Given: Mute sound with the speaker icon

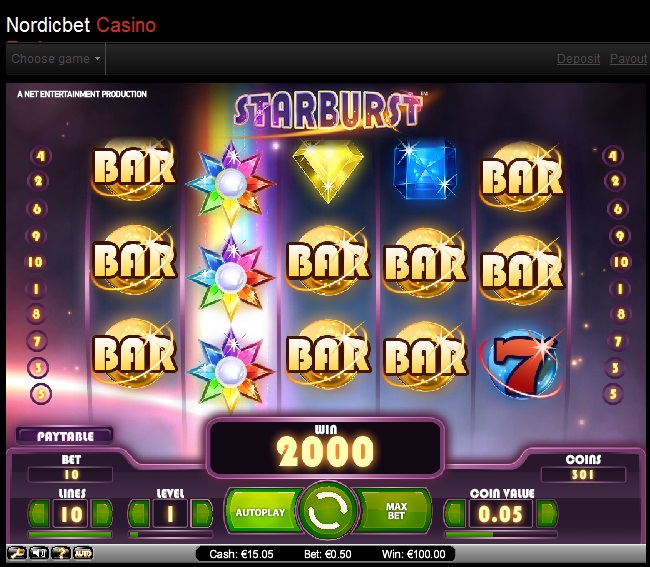Looking at the screenshot, I should pyautogui.click(x=39, y=553).
